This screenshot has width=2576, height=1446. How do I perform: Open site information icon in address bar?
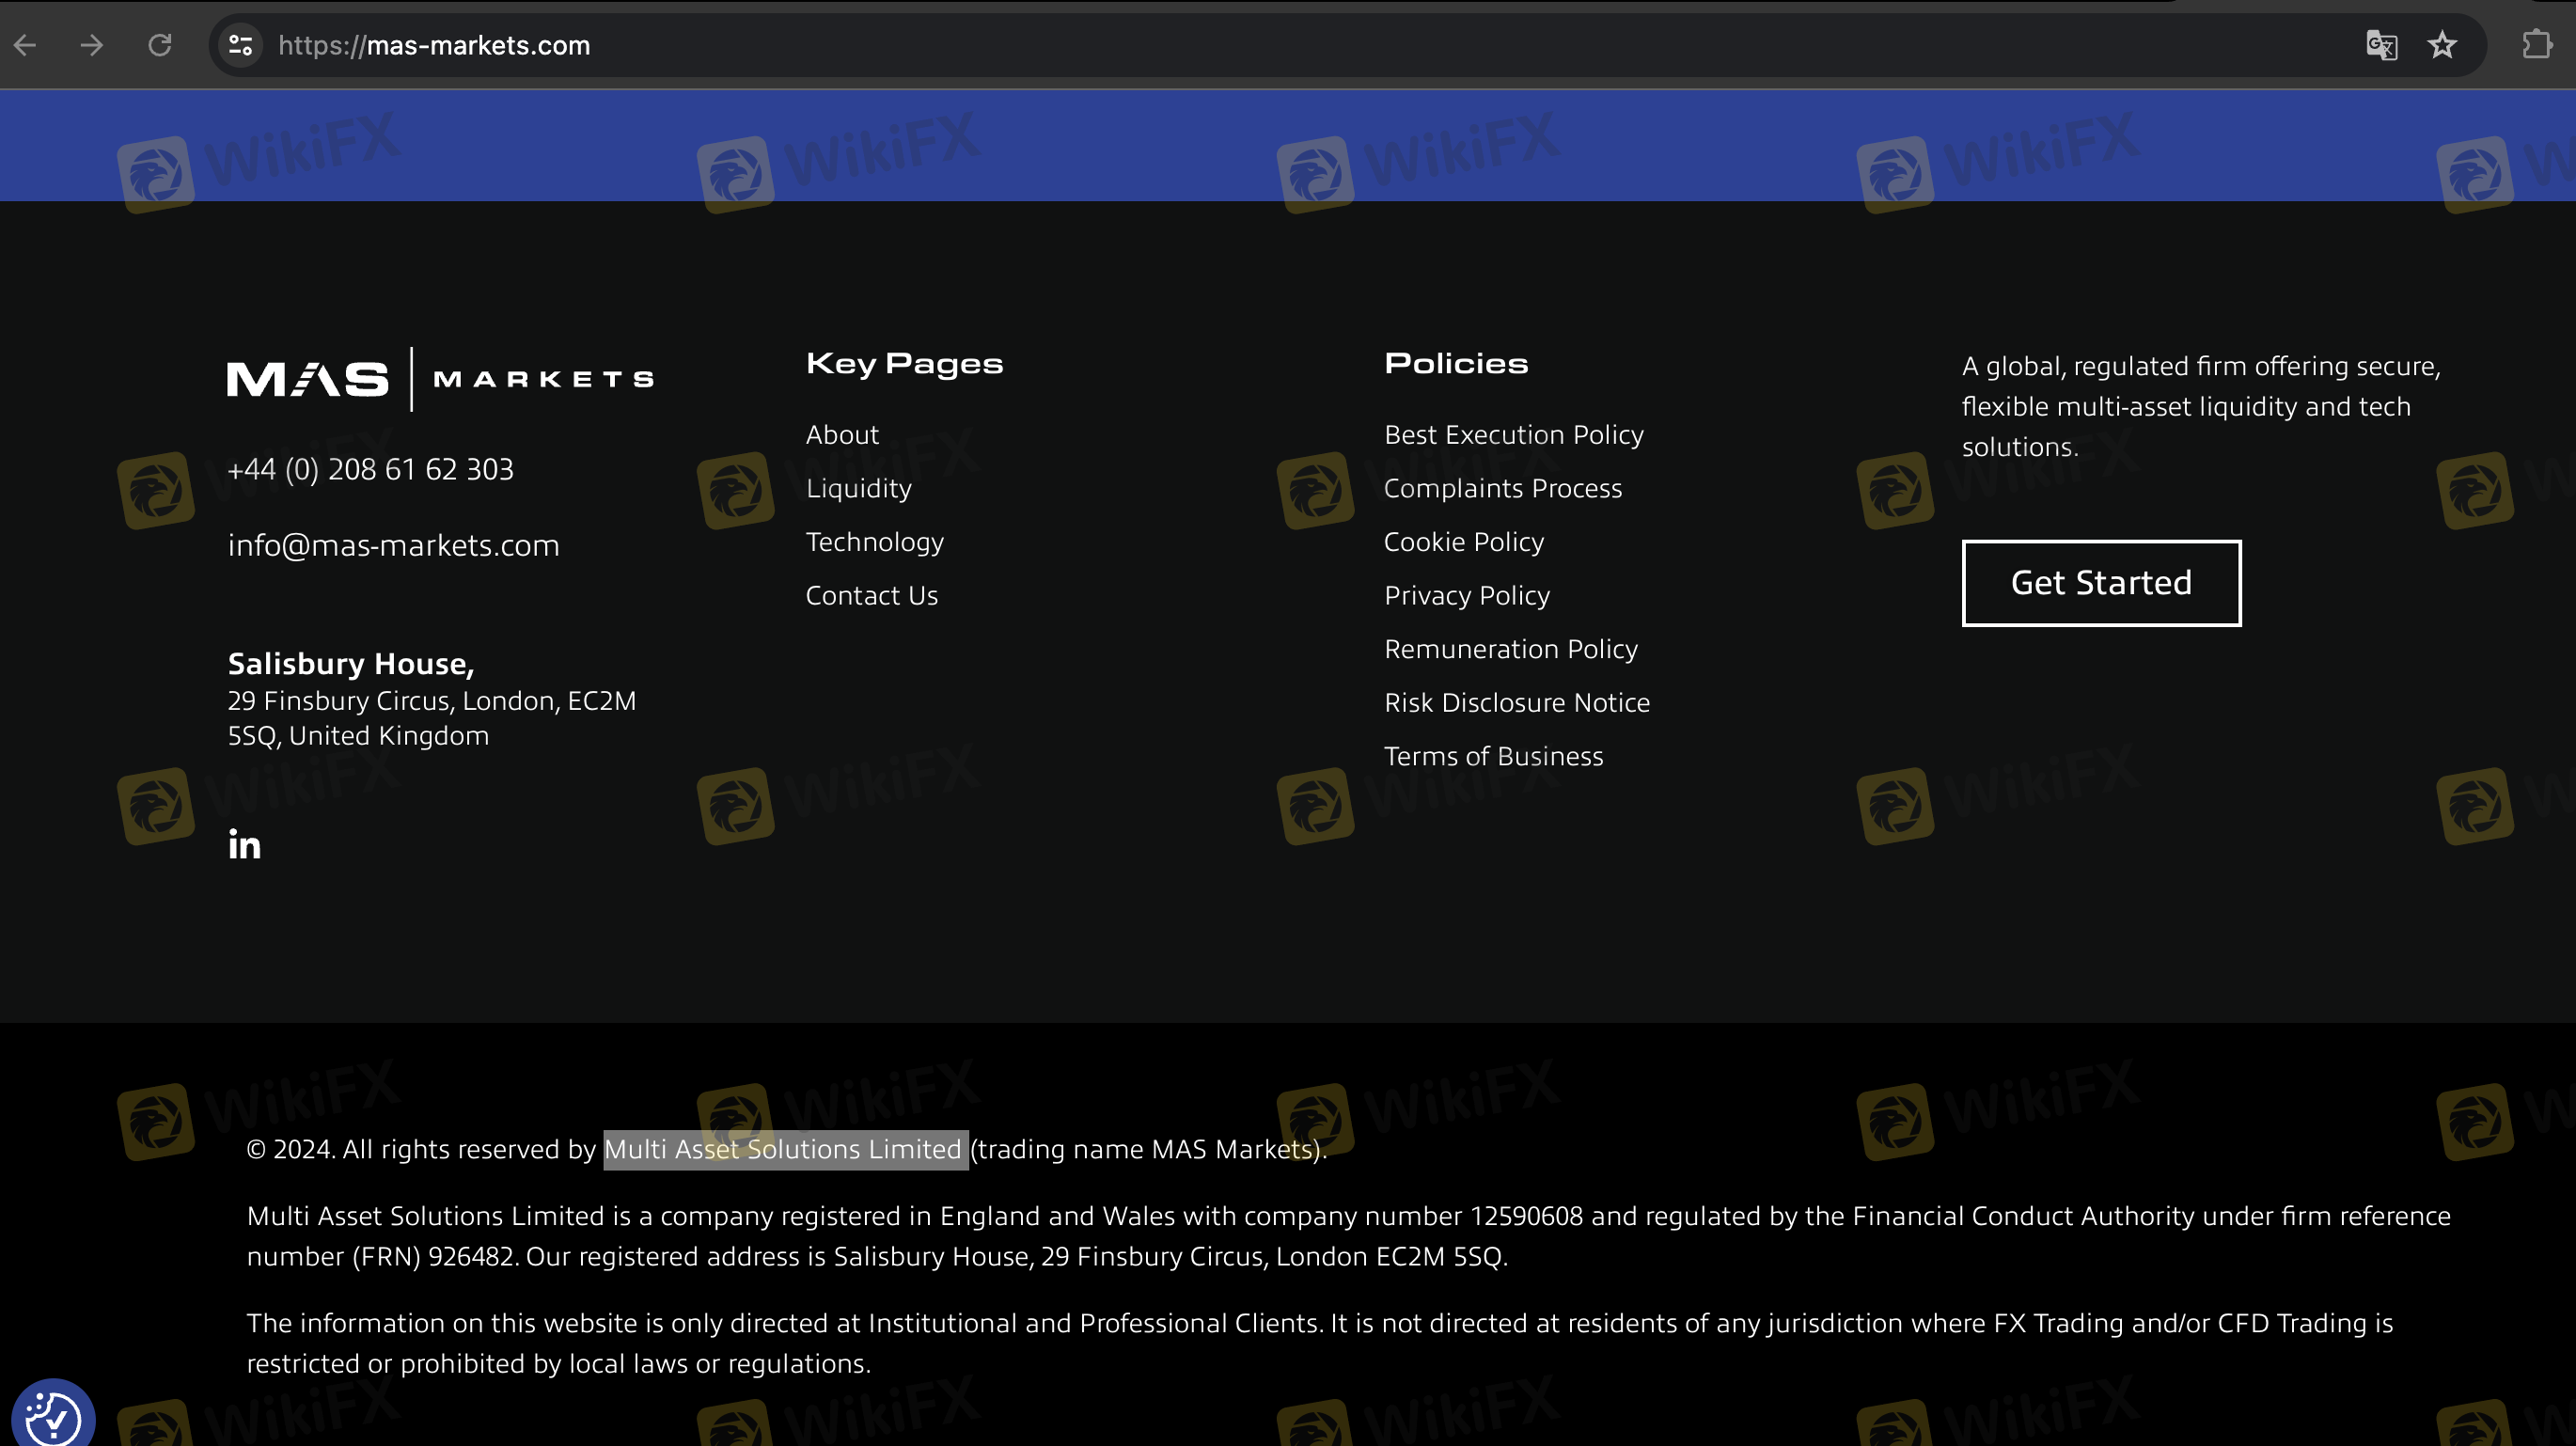[240, 45]
